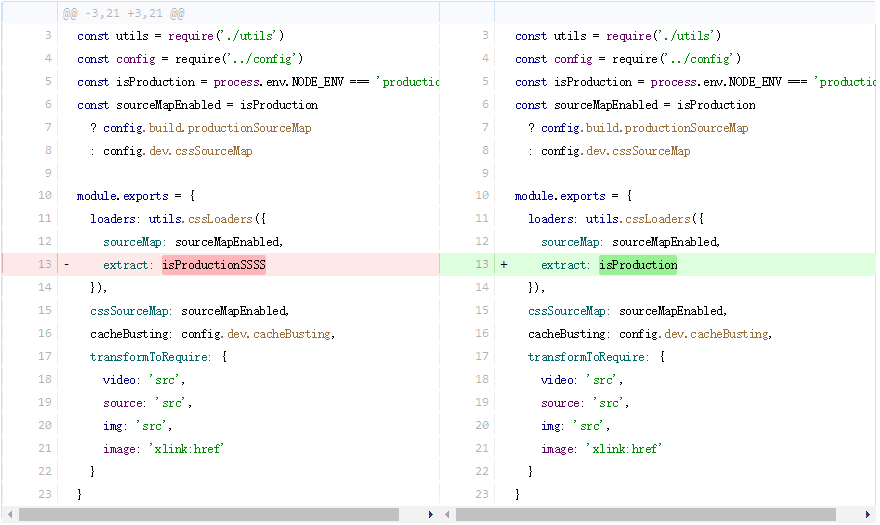
Task: Click 'cacheBusting:' key on left line 16
Action: [x=131, y=334]
